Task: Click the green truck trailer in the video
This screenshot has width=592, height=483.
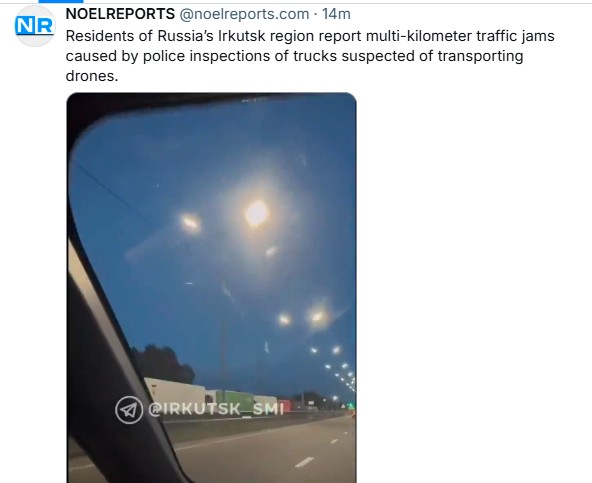Action: click(x=234, y=399)
